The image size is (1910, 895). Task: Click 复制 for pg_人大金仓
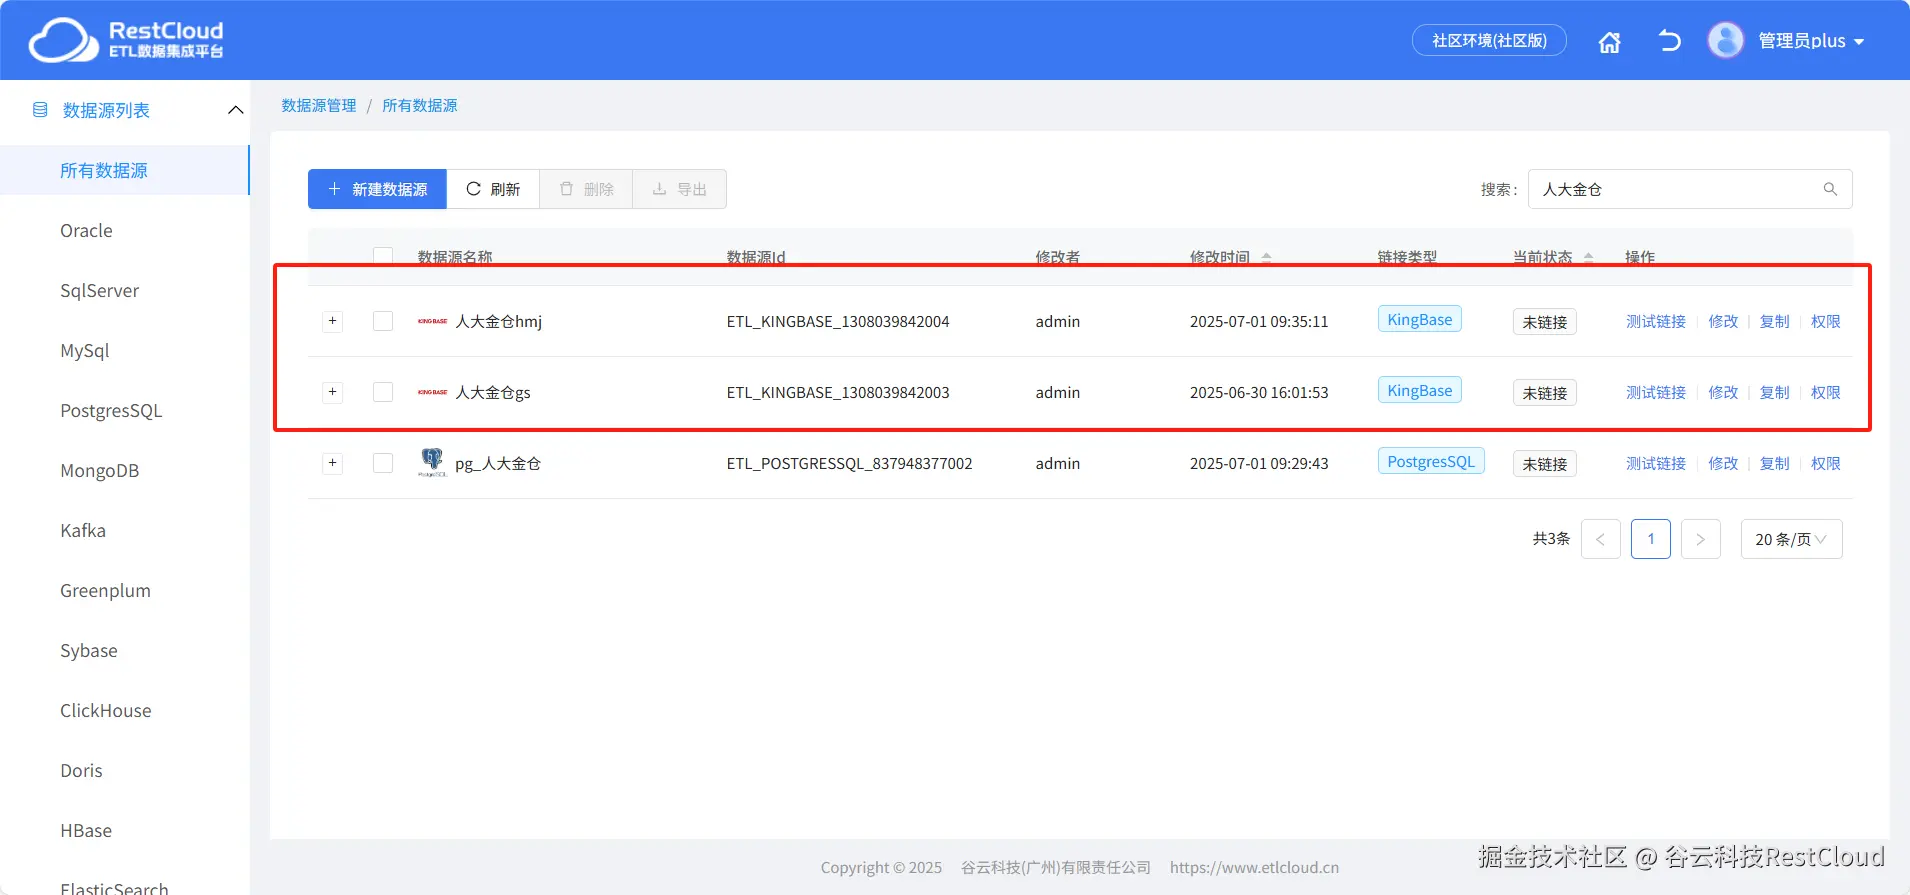point(1775,463)
